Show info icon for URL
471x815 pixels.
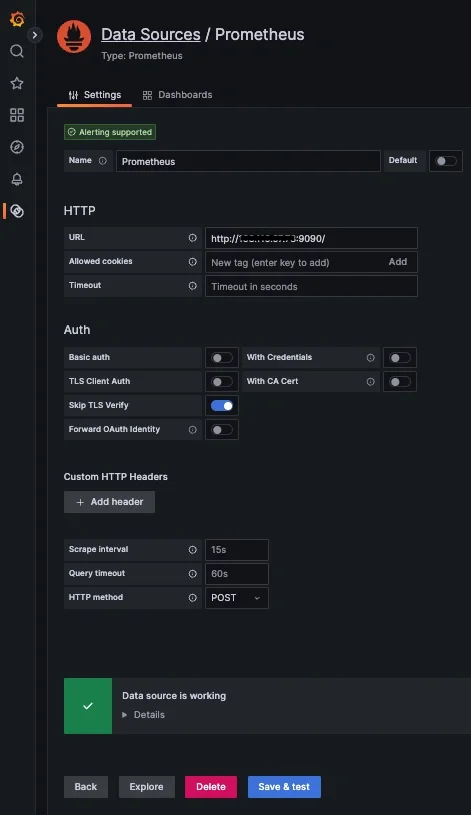pyautogui.click(x=192, y=238)
